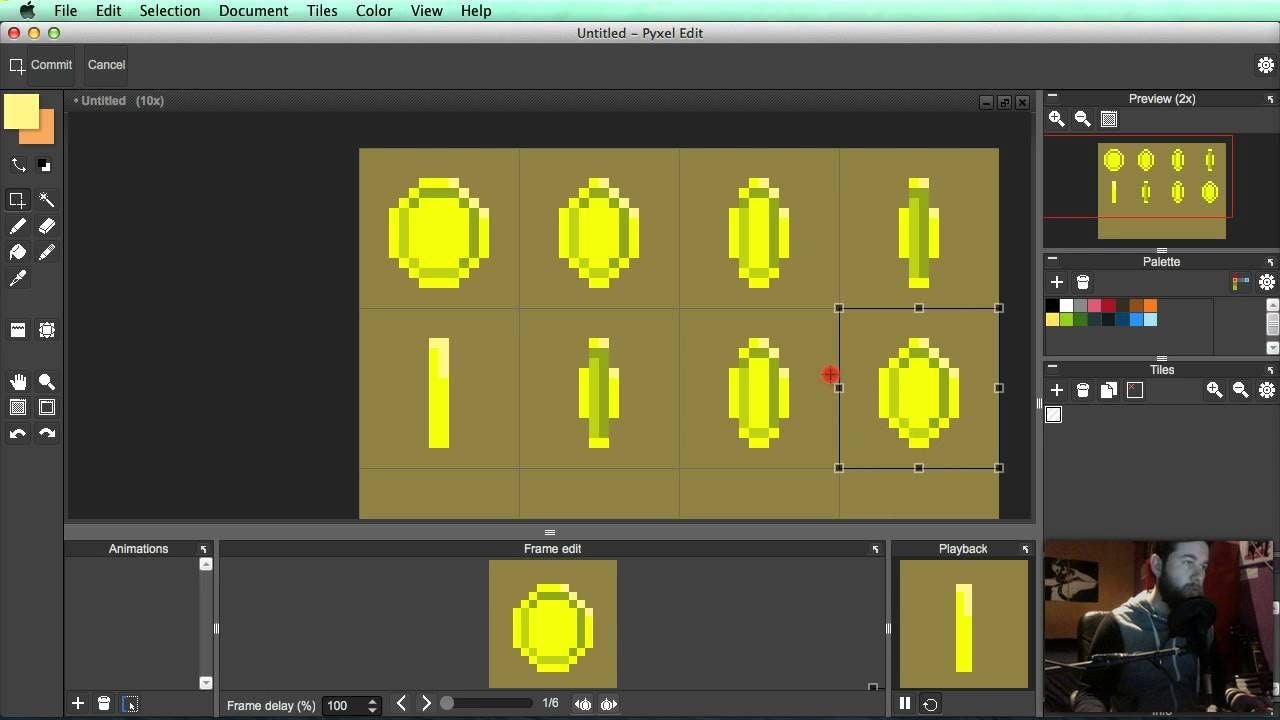Image resolution: width=1280 pixels, height=720 pixels.
Task: Open the Tiles menu
Action: pyautogui.click(x=321, y=10)
